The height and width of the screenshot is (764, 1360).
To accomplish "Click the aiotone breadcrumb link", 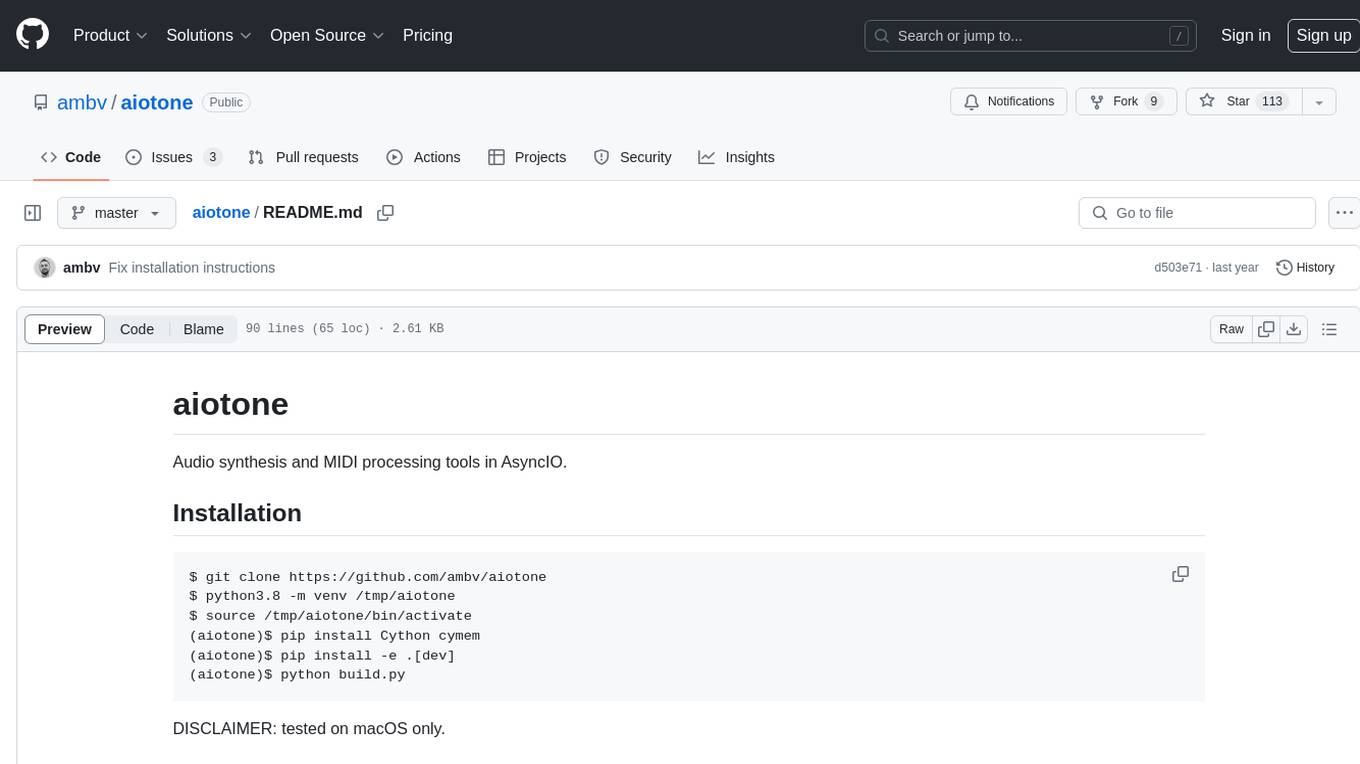I will 221,213.
